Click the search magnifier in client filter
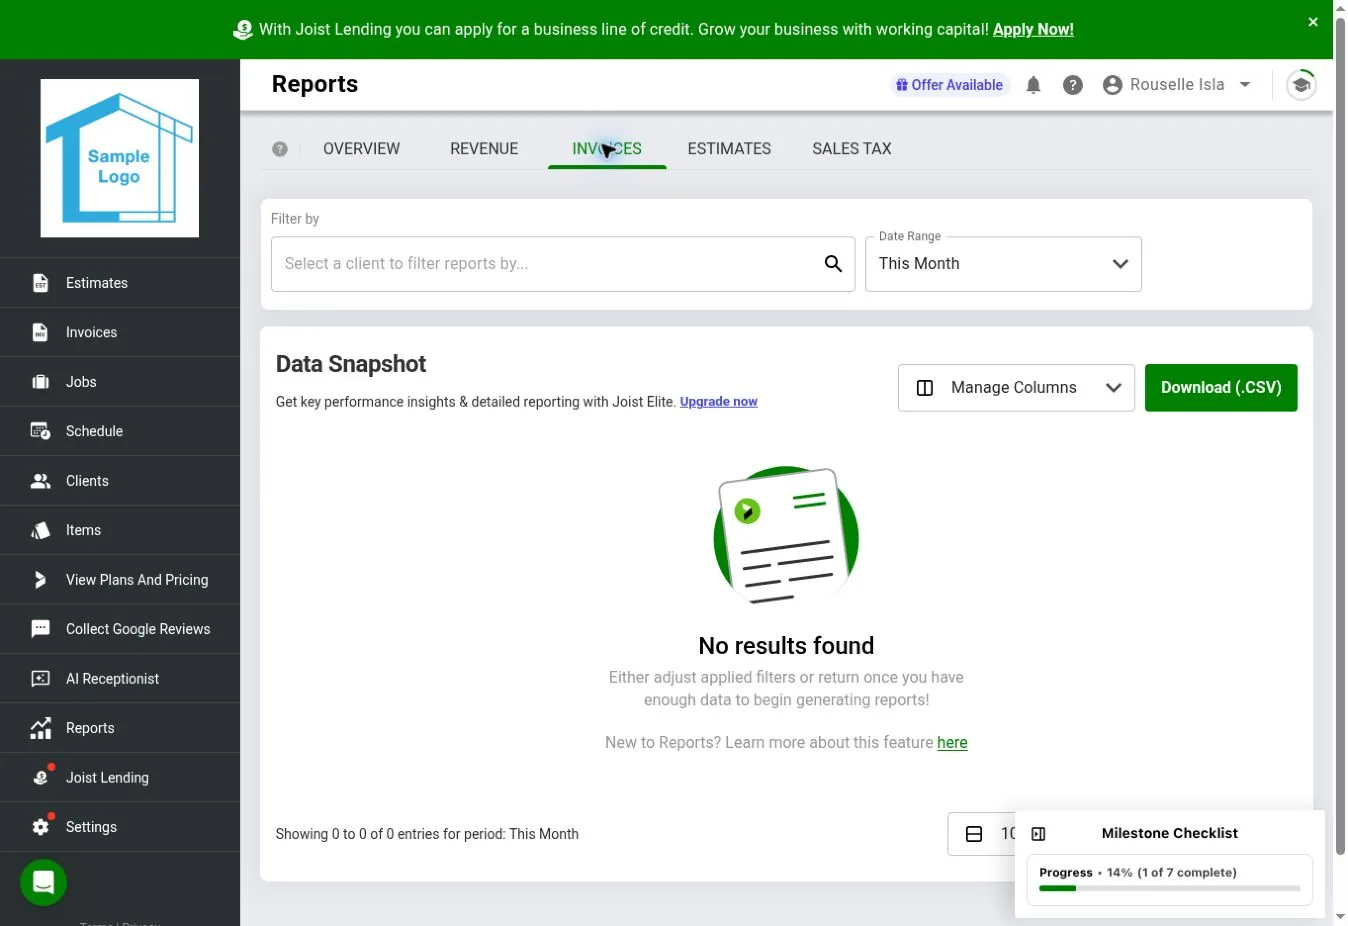1348x926 pixels. tap(833, 264)
